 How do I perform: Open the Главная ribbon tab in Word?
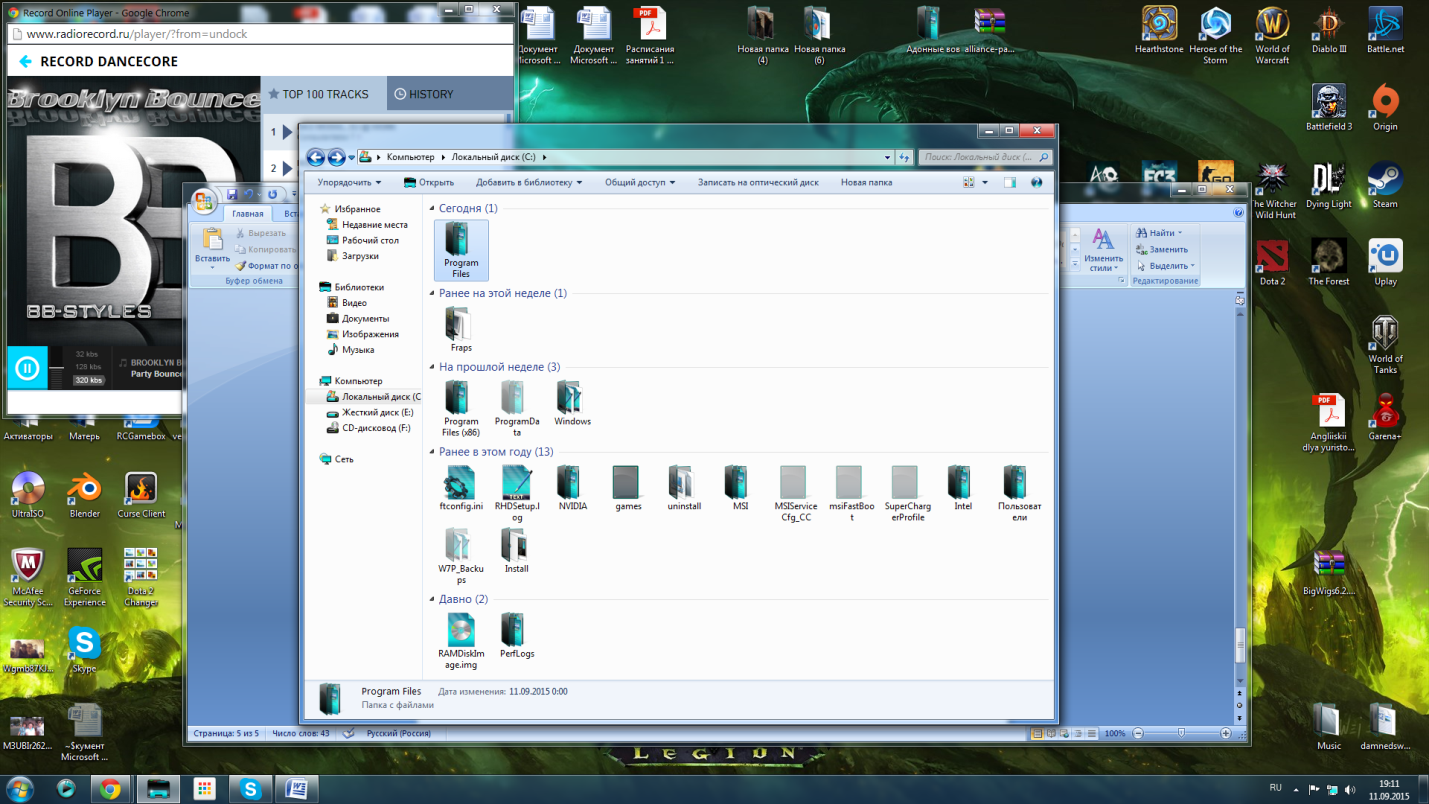pyautogui.click(x=248, y=214)
